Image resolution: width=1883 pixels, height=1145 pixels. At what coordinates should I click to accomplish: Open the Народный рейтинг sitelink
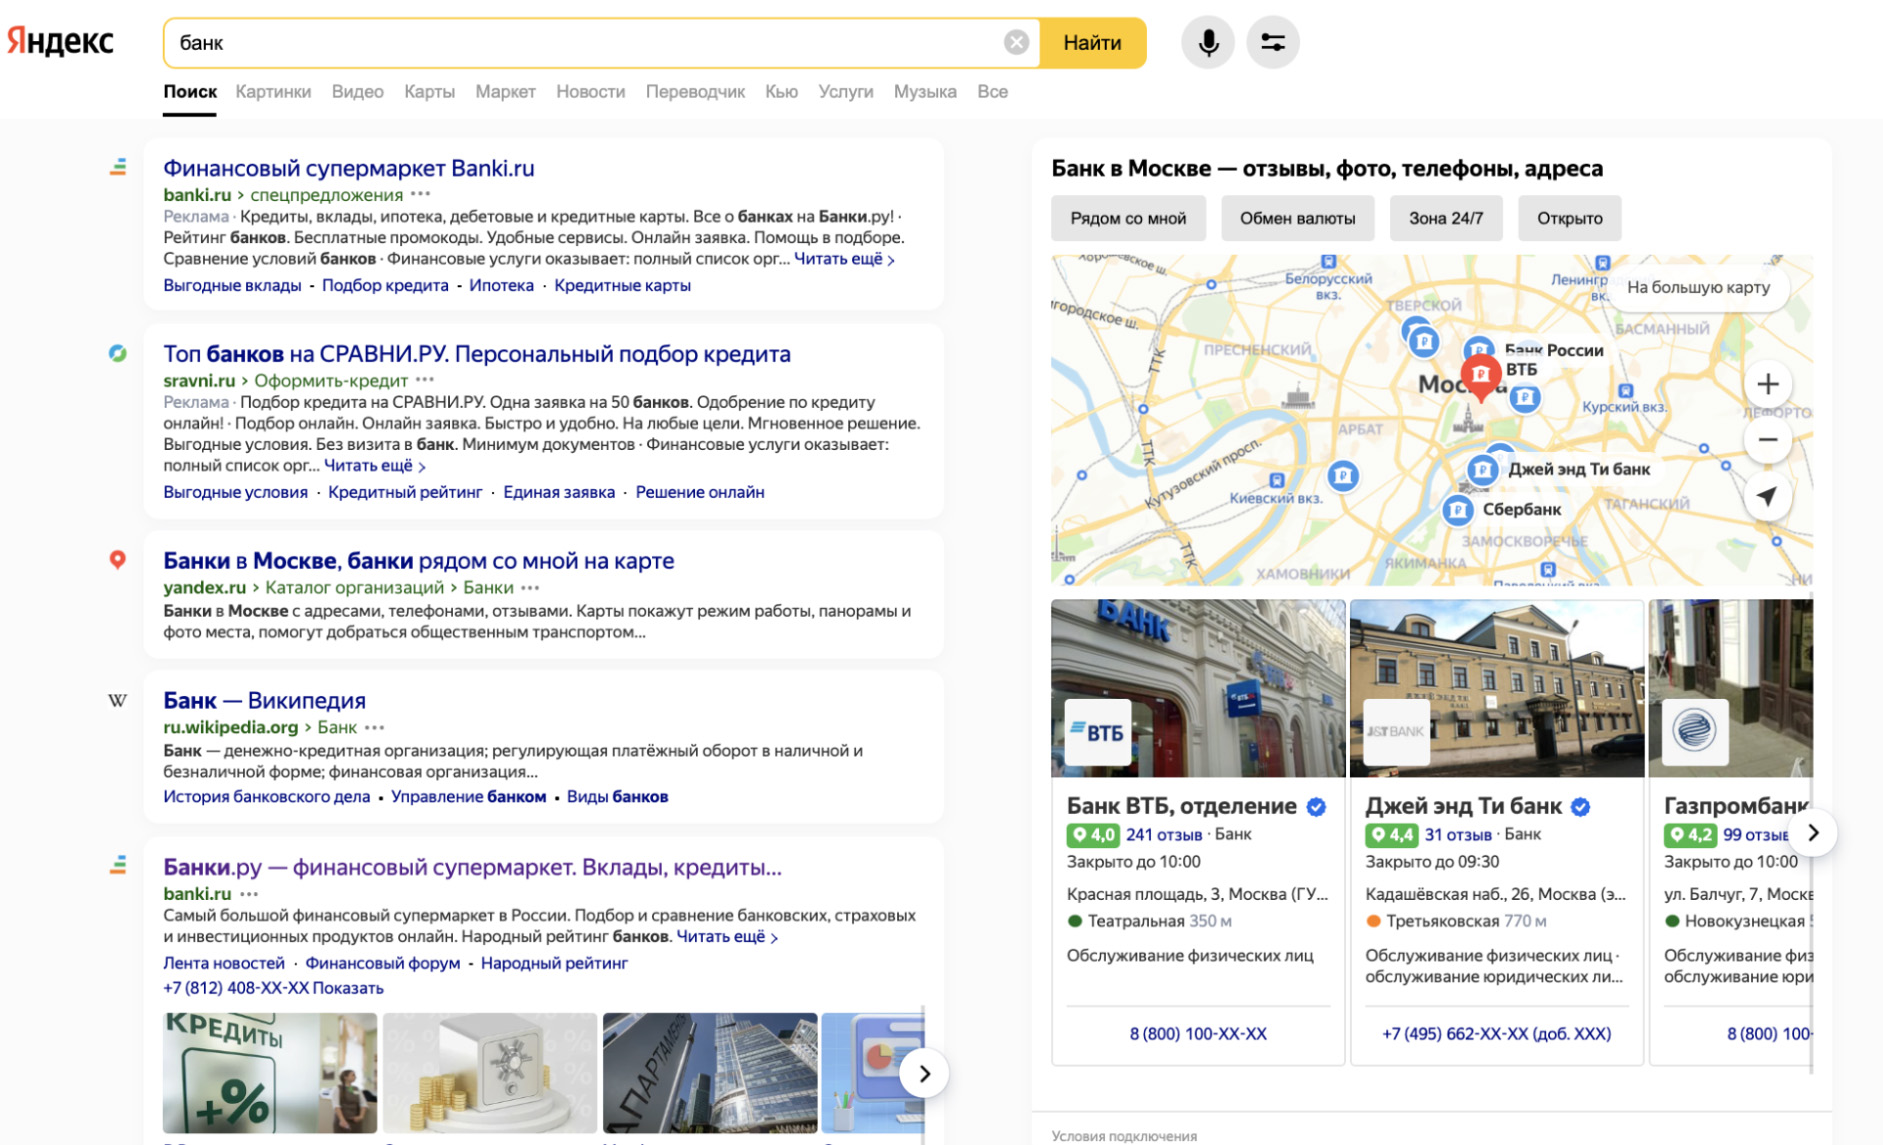pyautogui.click(x=554, y=963)
